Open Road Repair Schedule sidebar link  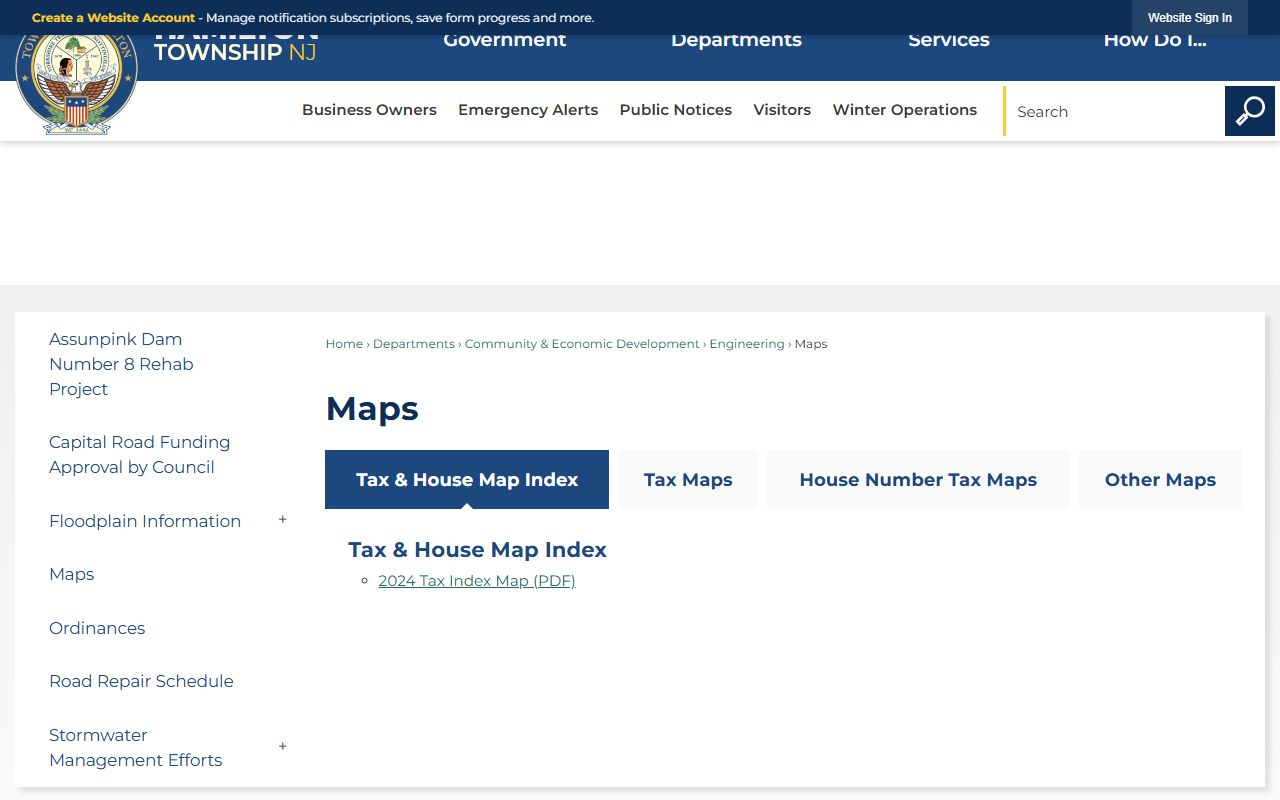141,681
